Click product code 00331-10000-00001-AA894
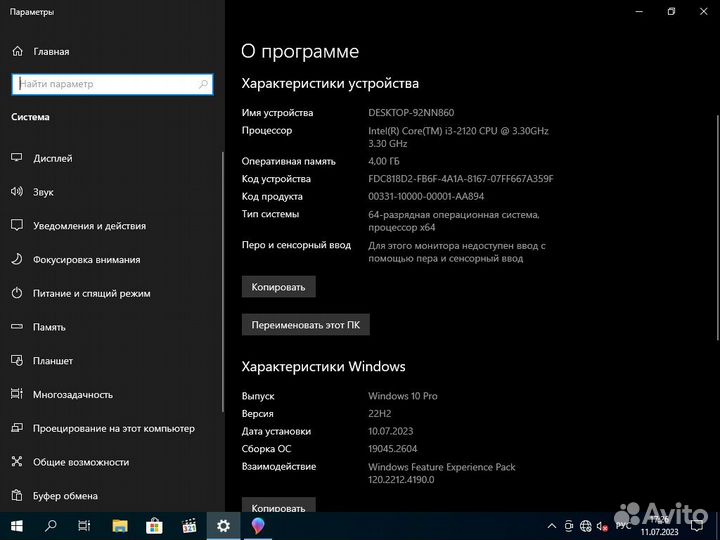 tap(426, 197)
